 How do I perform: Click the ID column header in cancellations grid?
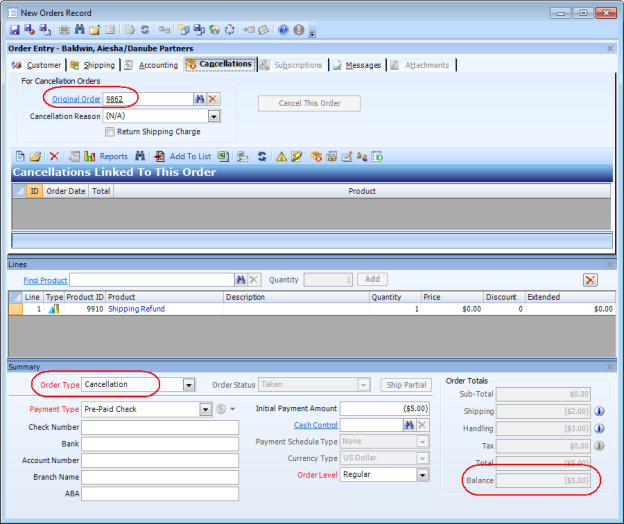pos(34,191)
